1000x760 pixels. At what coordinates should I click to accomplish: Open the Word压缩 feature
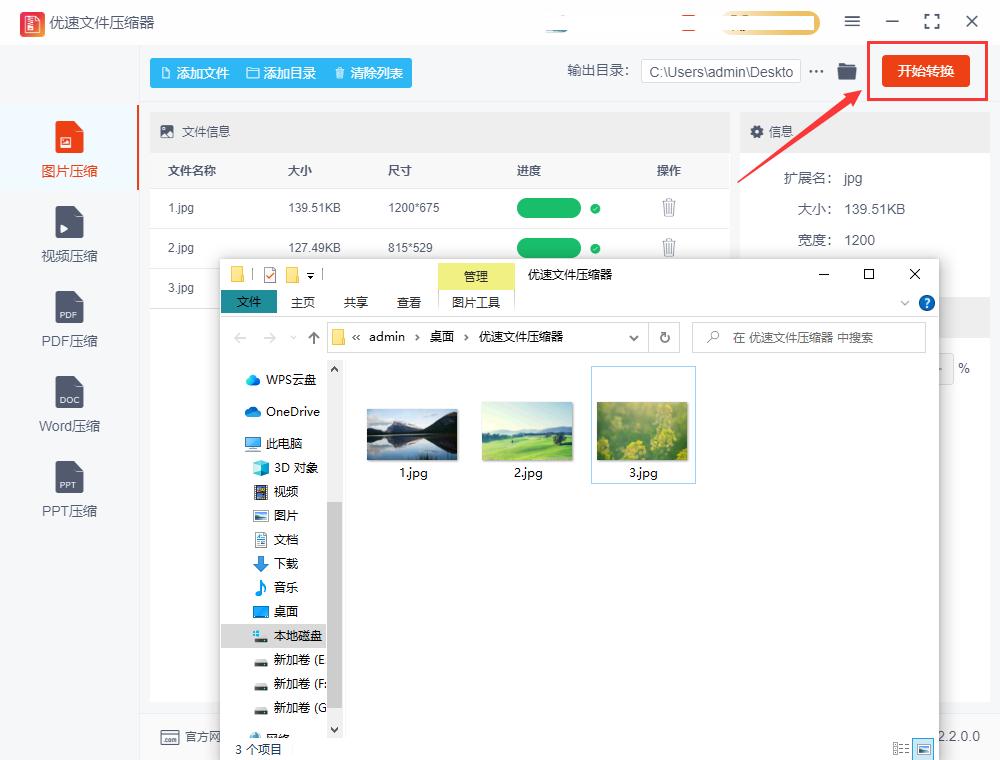(x=68, y=403)
